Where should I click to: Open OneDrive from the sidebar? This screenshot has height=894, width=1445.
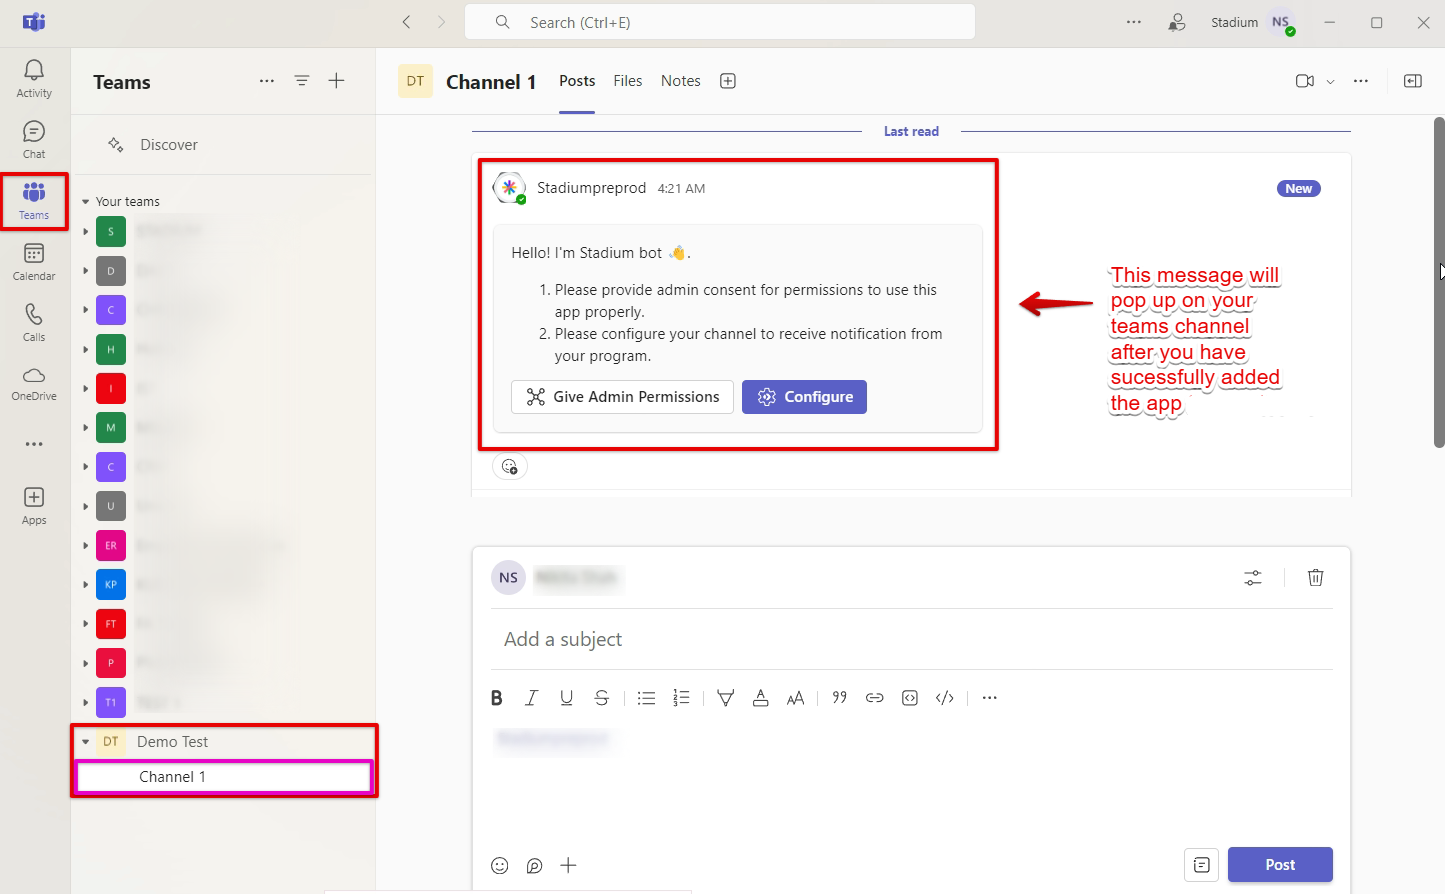34,383
